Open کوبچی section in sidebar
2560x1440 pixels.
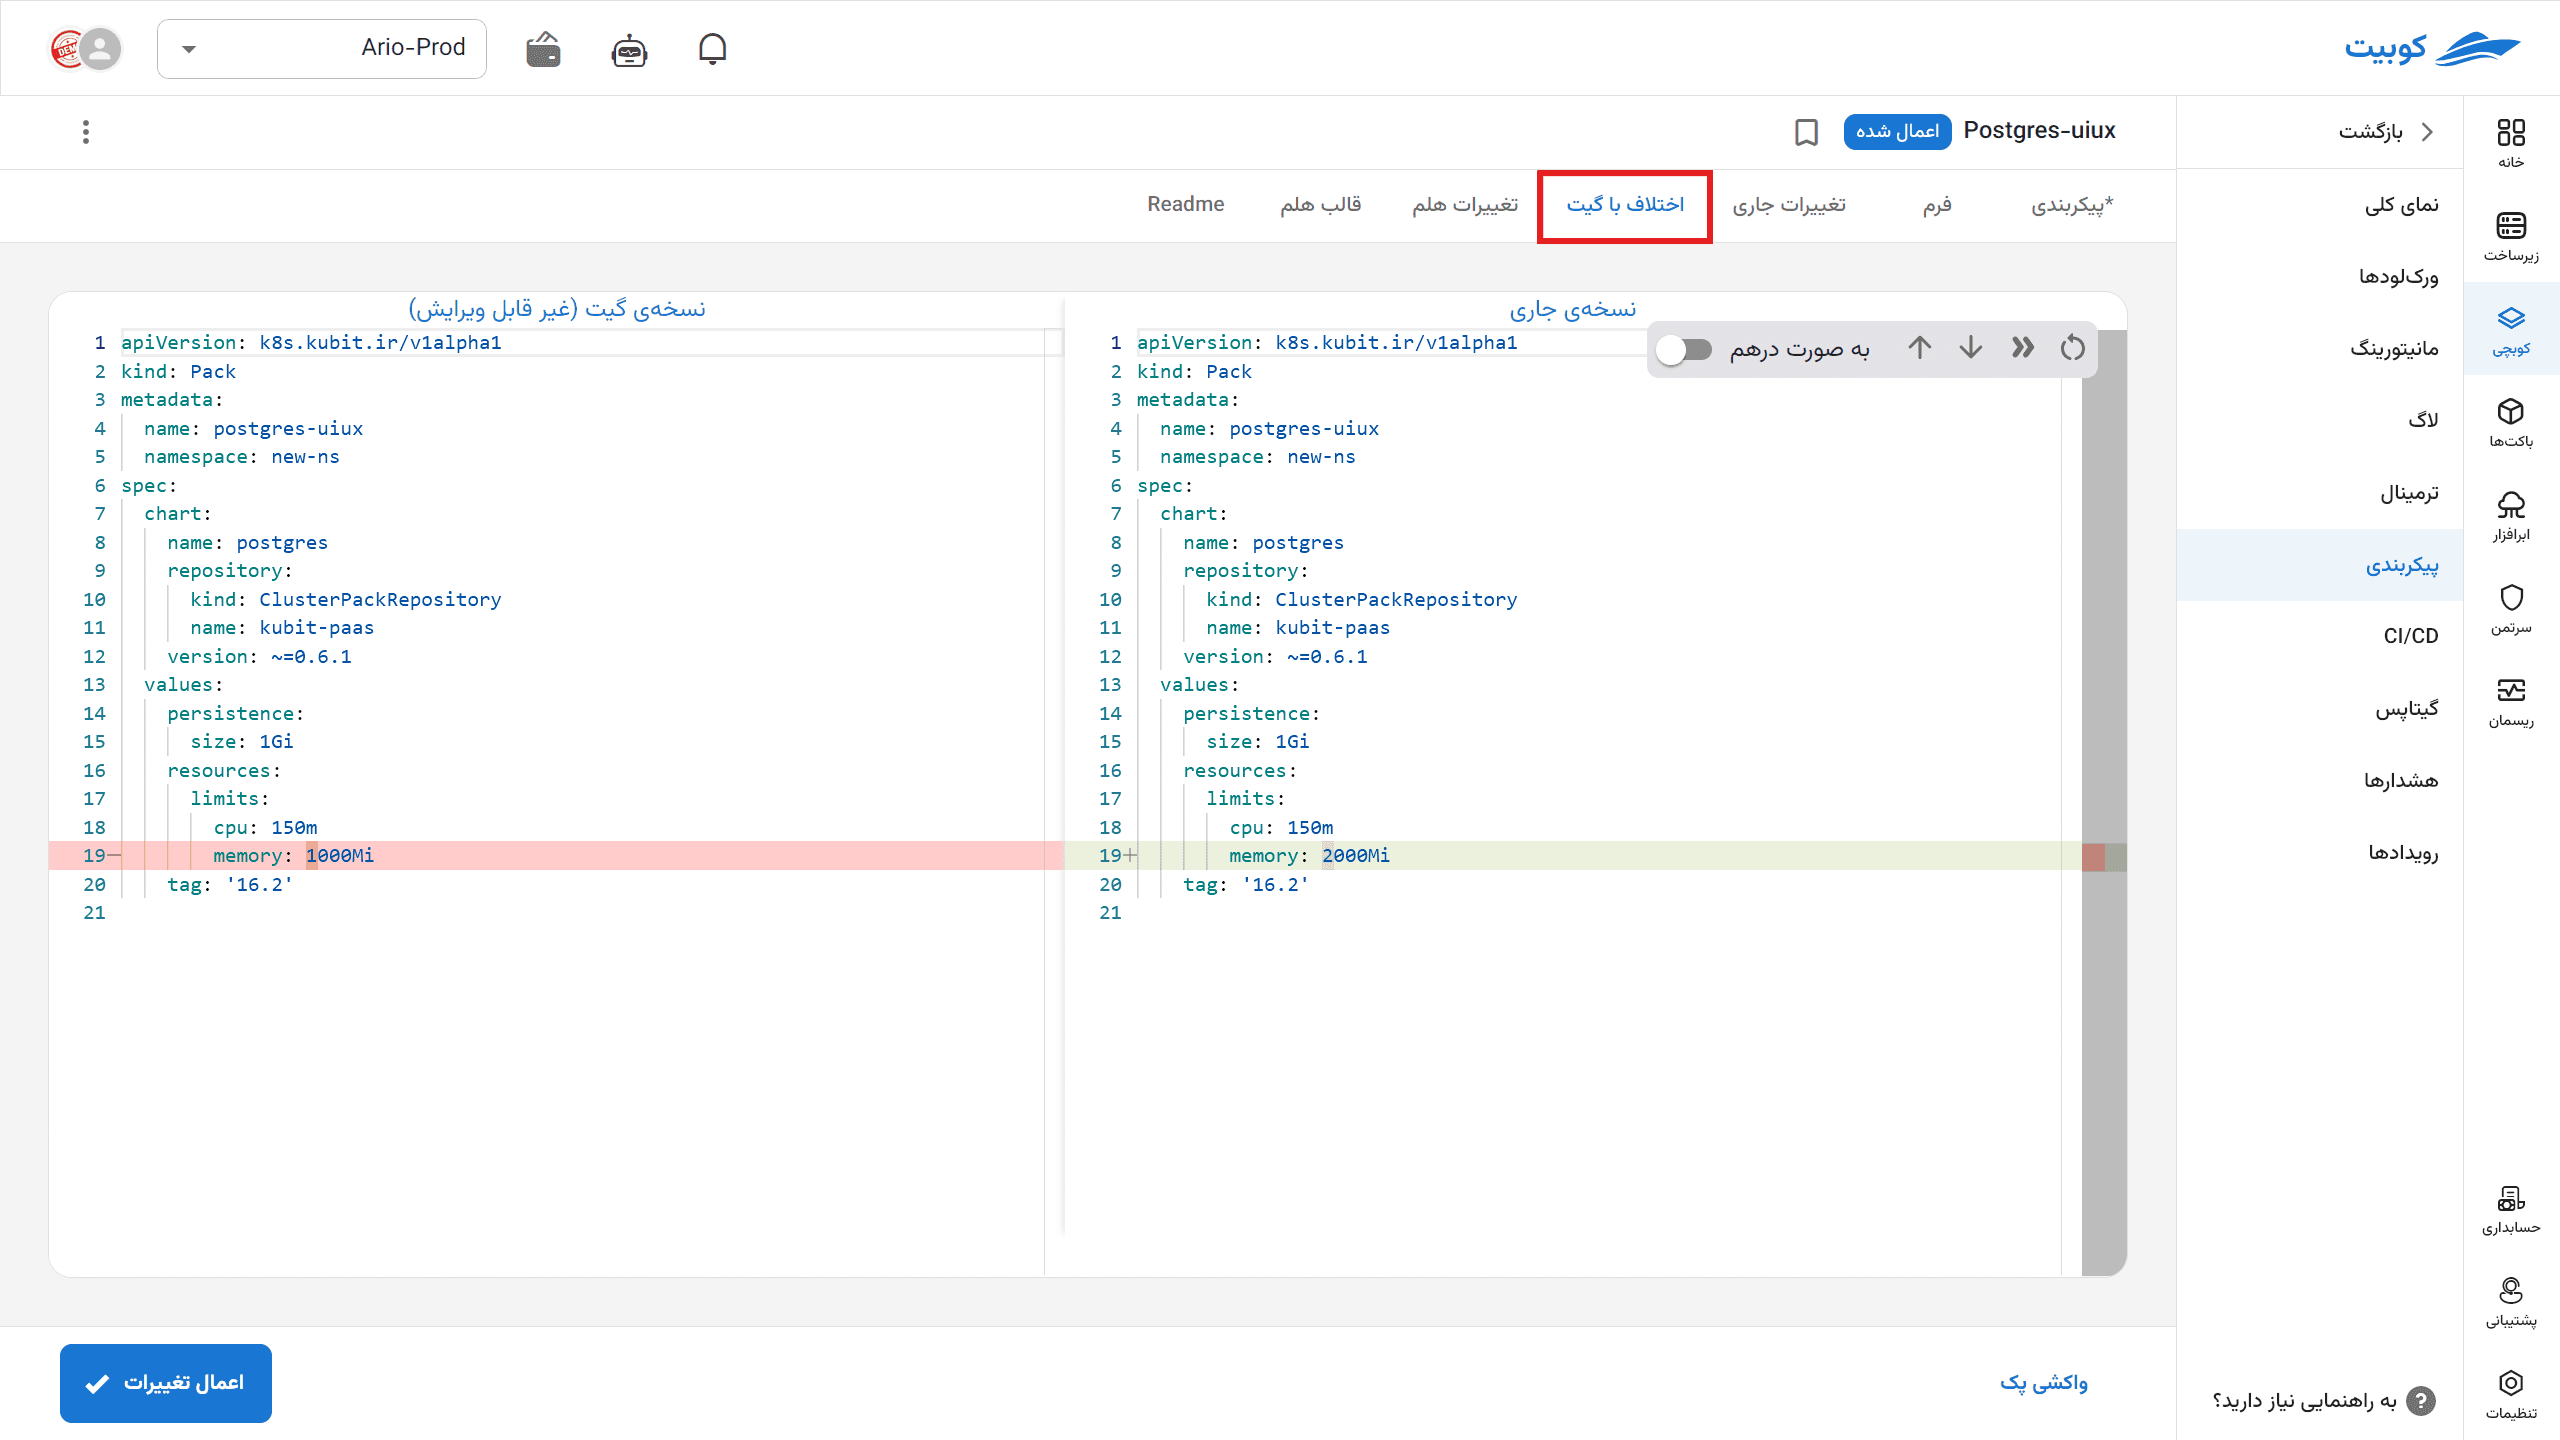pos(2511,329)
